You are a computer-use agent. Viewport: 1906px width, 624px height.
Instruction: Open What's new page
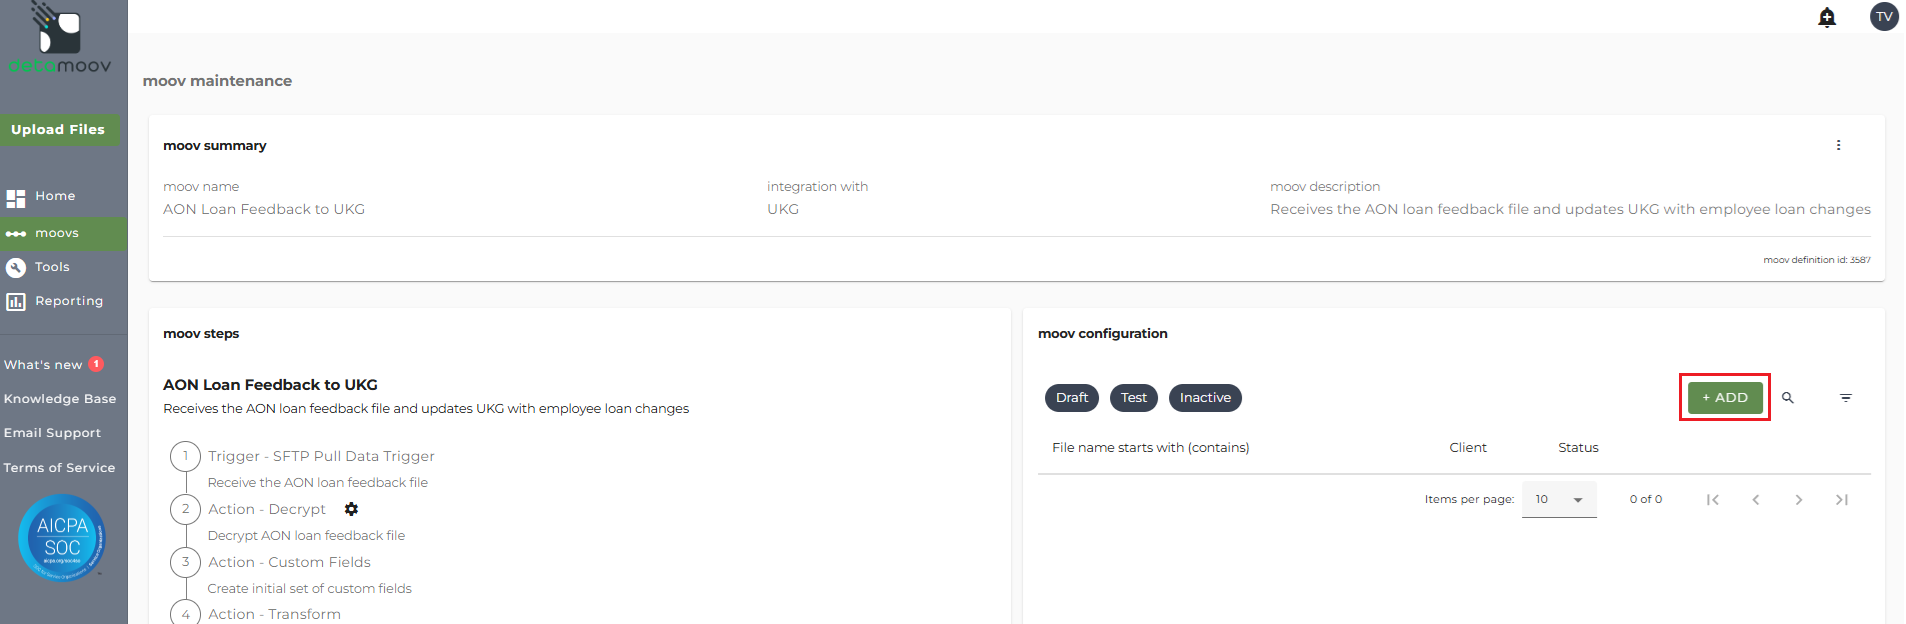pos(43,365)
